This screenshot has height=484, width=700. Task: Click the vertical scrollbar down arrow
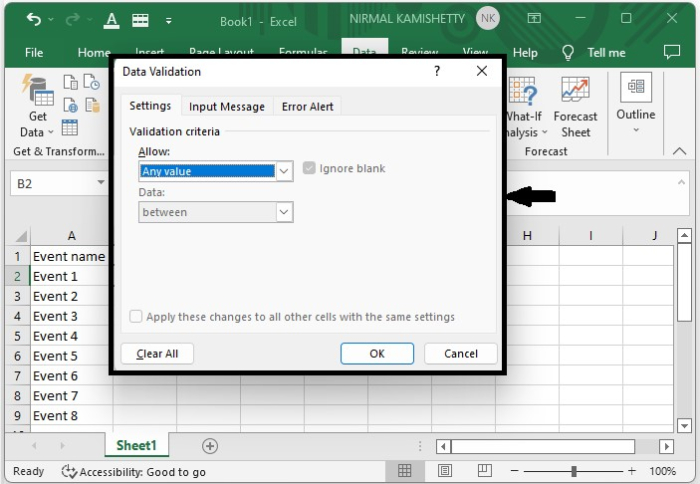click(x=684, y=426)
